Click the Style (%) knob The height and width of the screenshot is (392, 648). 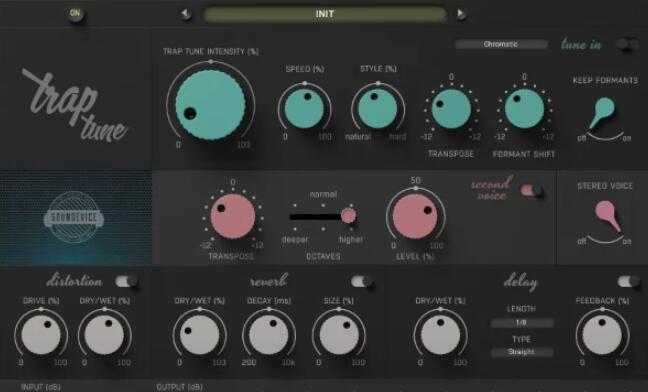pyautogui.click(x=378, y=109)
